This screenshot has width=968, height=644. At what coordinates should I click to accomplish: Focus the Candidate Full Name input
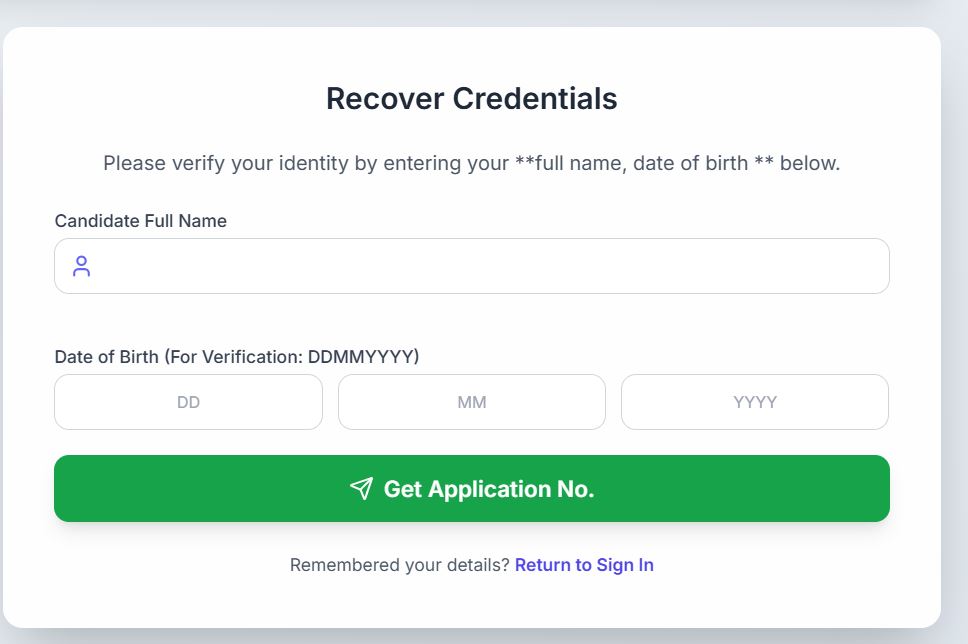490,266
